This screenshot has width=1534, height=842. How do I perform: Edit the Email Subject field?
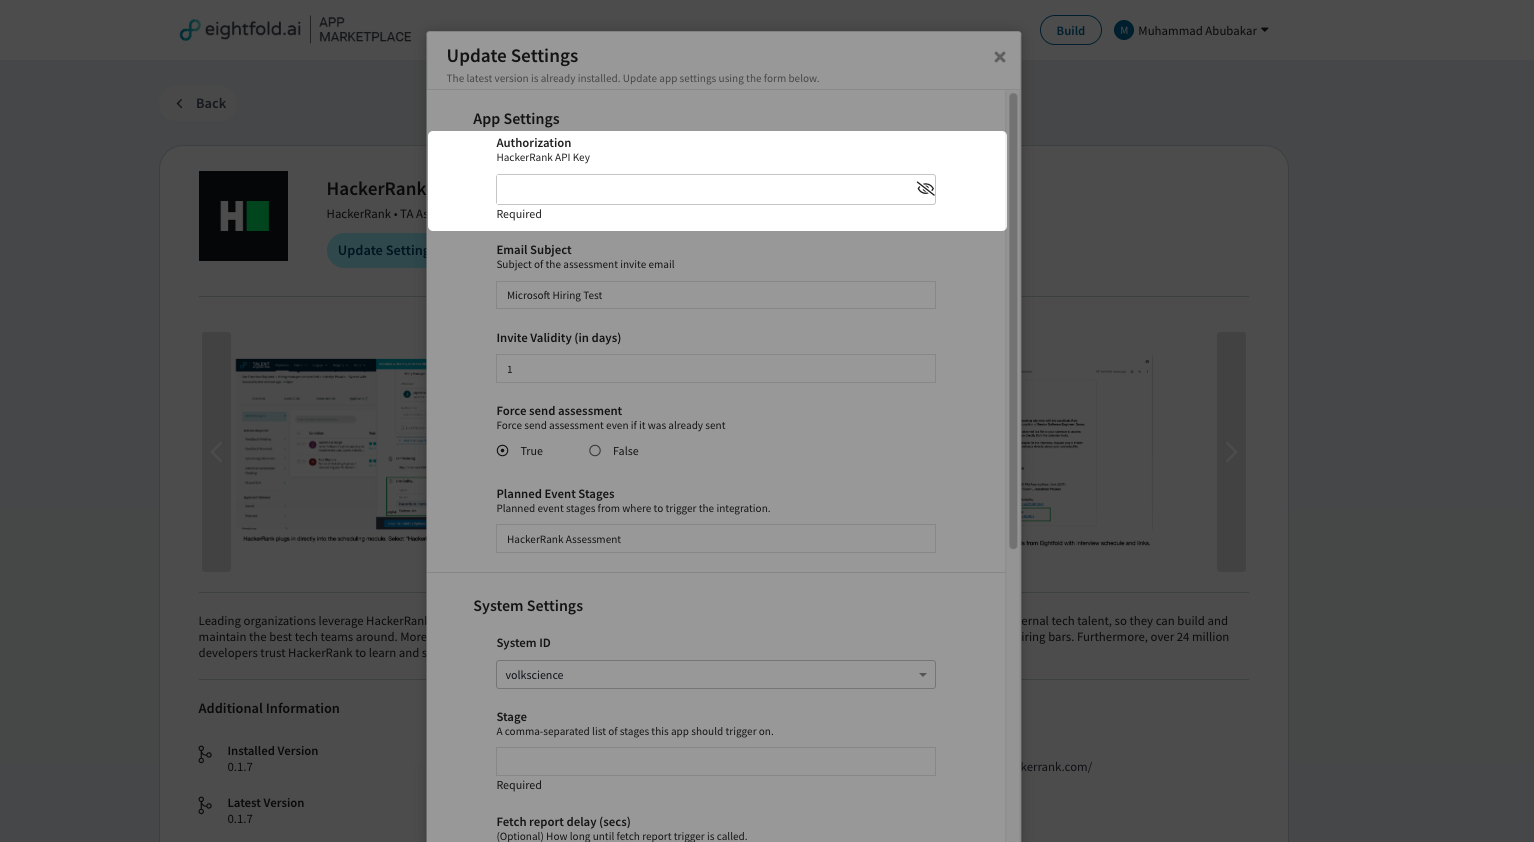click(715, 295)
